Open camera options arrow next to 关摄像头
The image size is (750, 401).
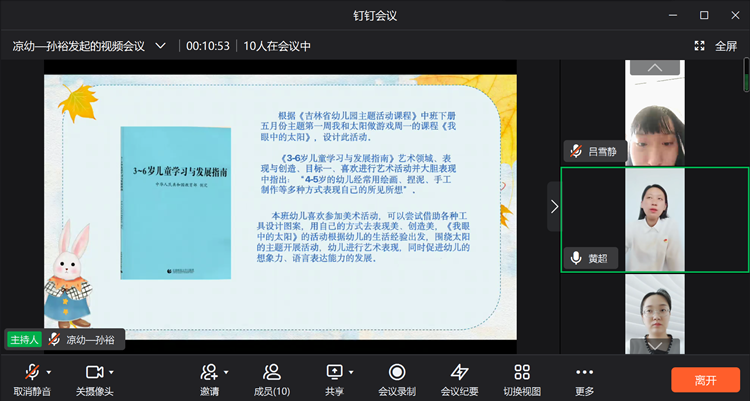[111, 372]
